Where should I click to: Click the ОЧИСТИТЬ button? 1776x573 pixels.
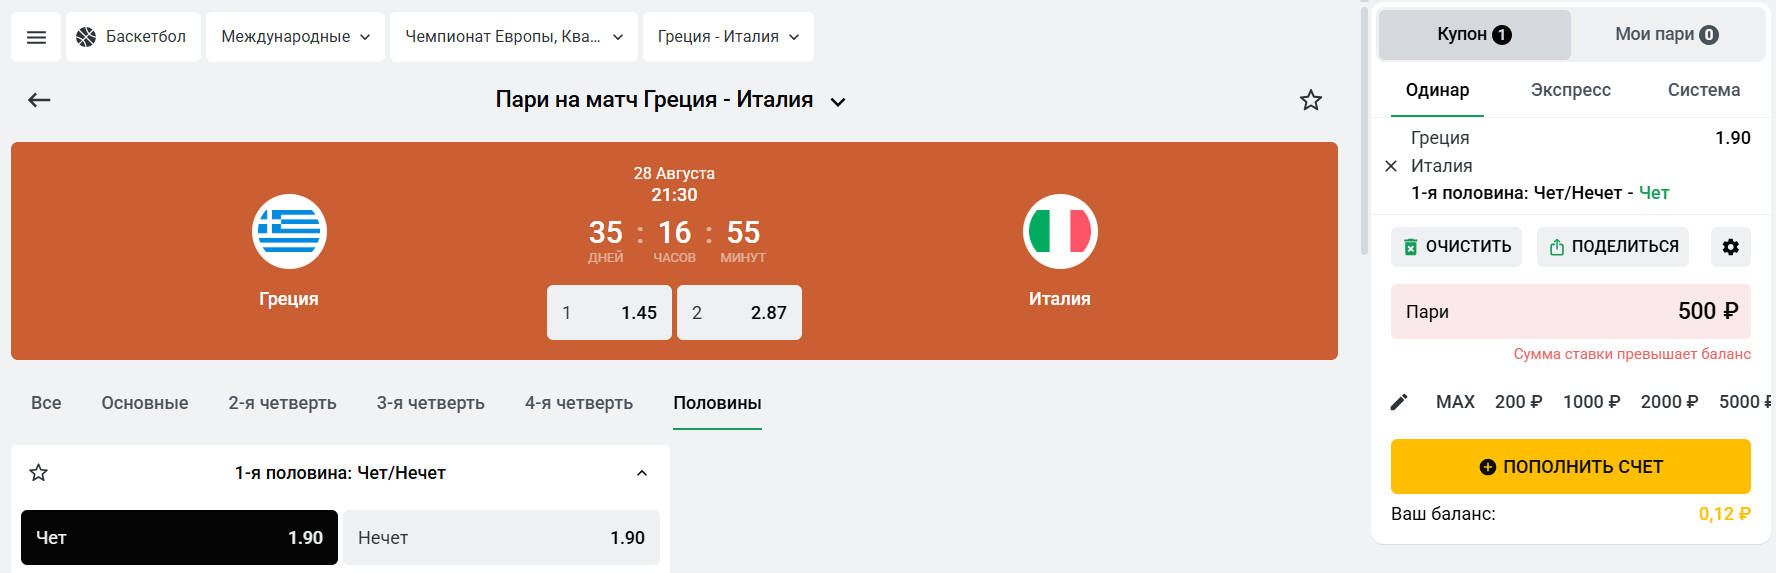click(1456, 247)
